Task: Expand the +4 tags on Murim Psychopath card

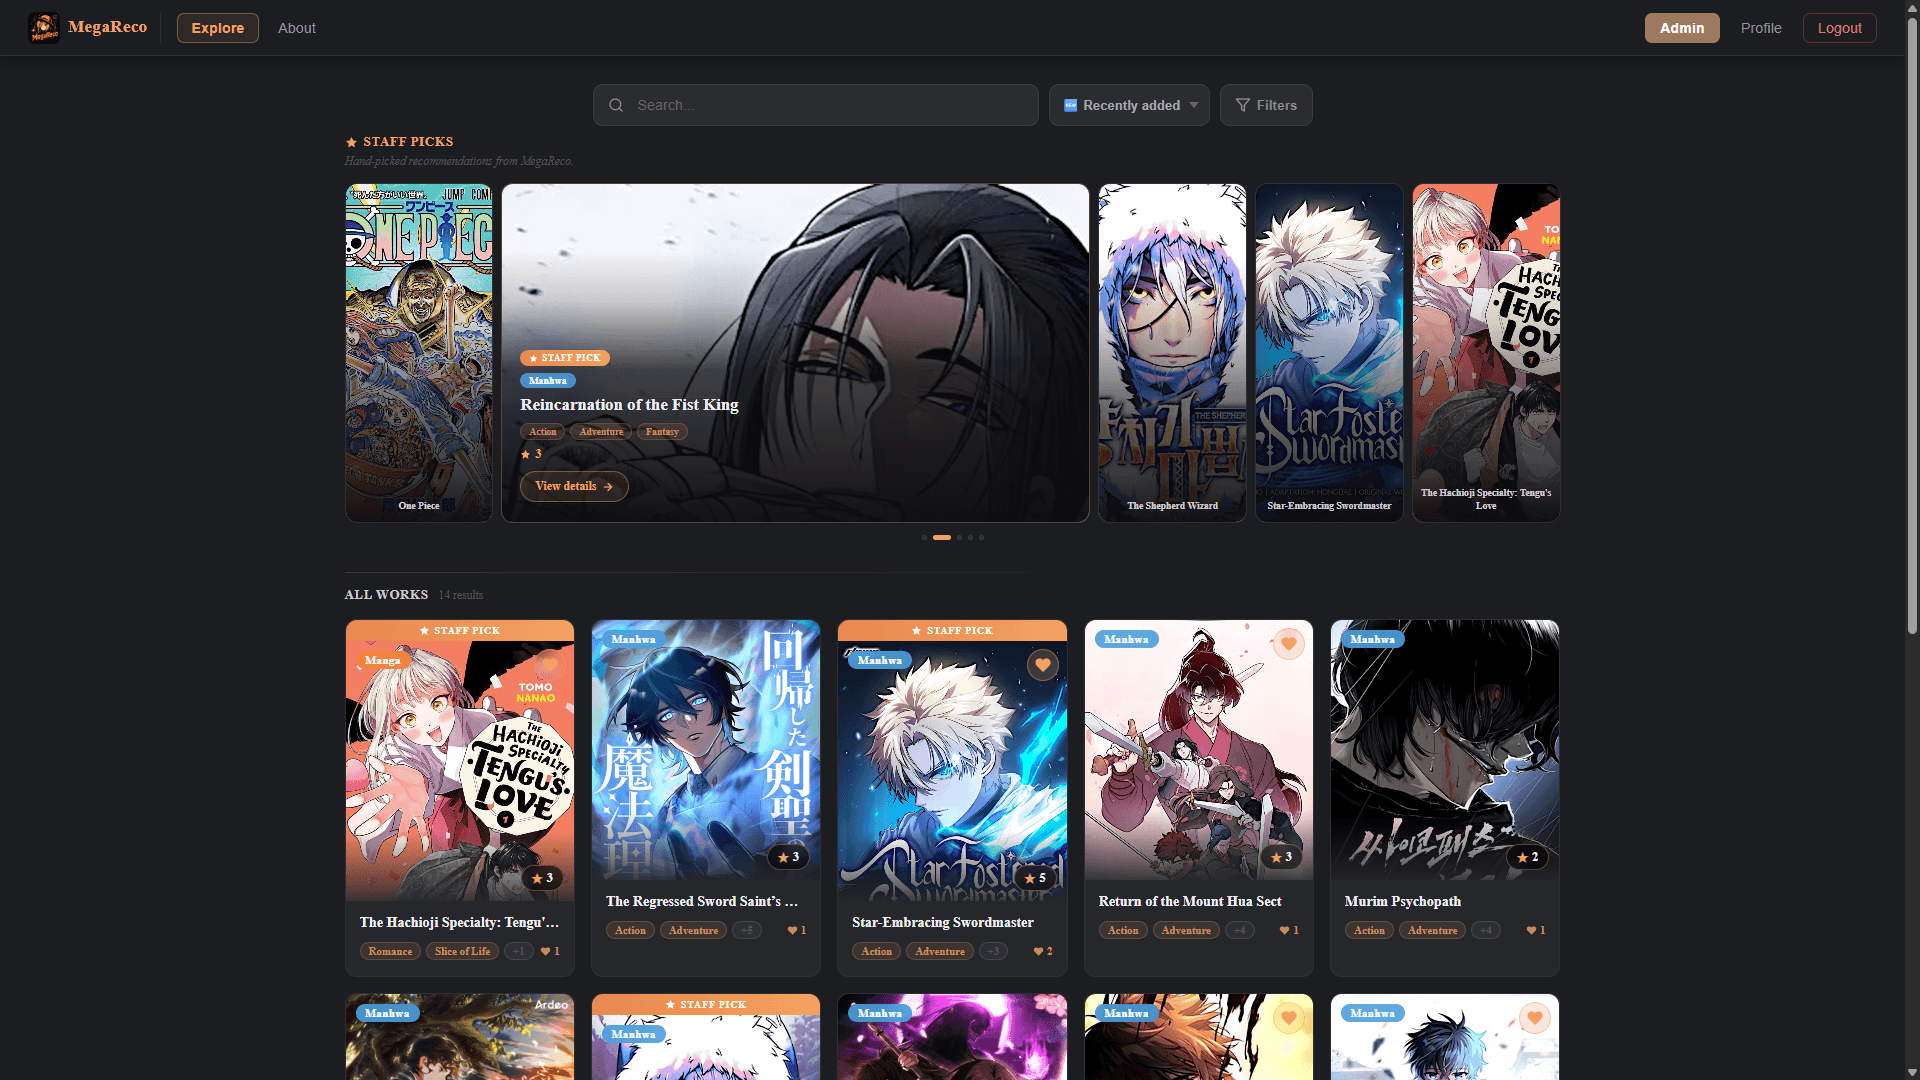Action: (x=1486, y=930)
